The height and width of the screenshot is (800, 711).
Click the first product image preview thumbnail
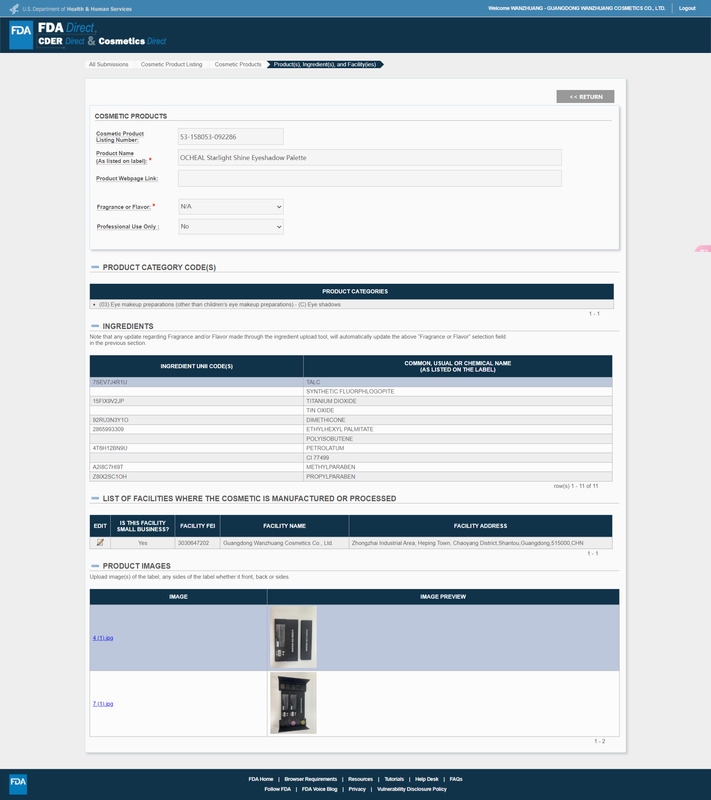pos(293,637)
